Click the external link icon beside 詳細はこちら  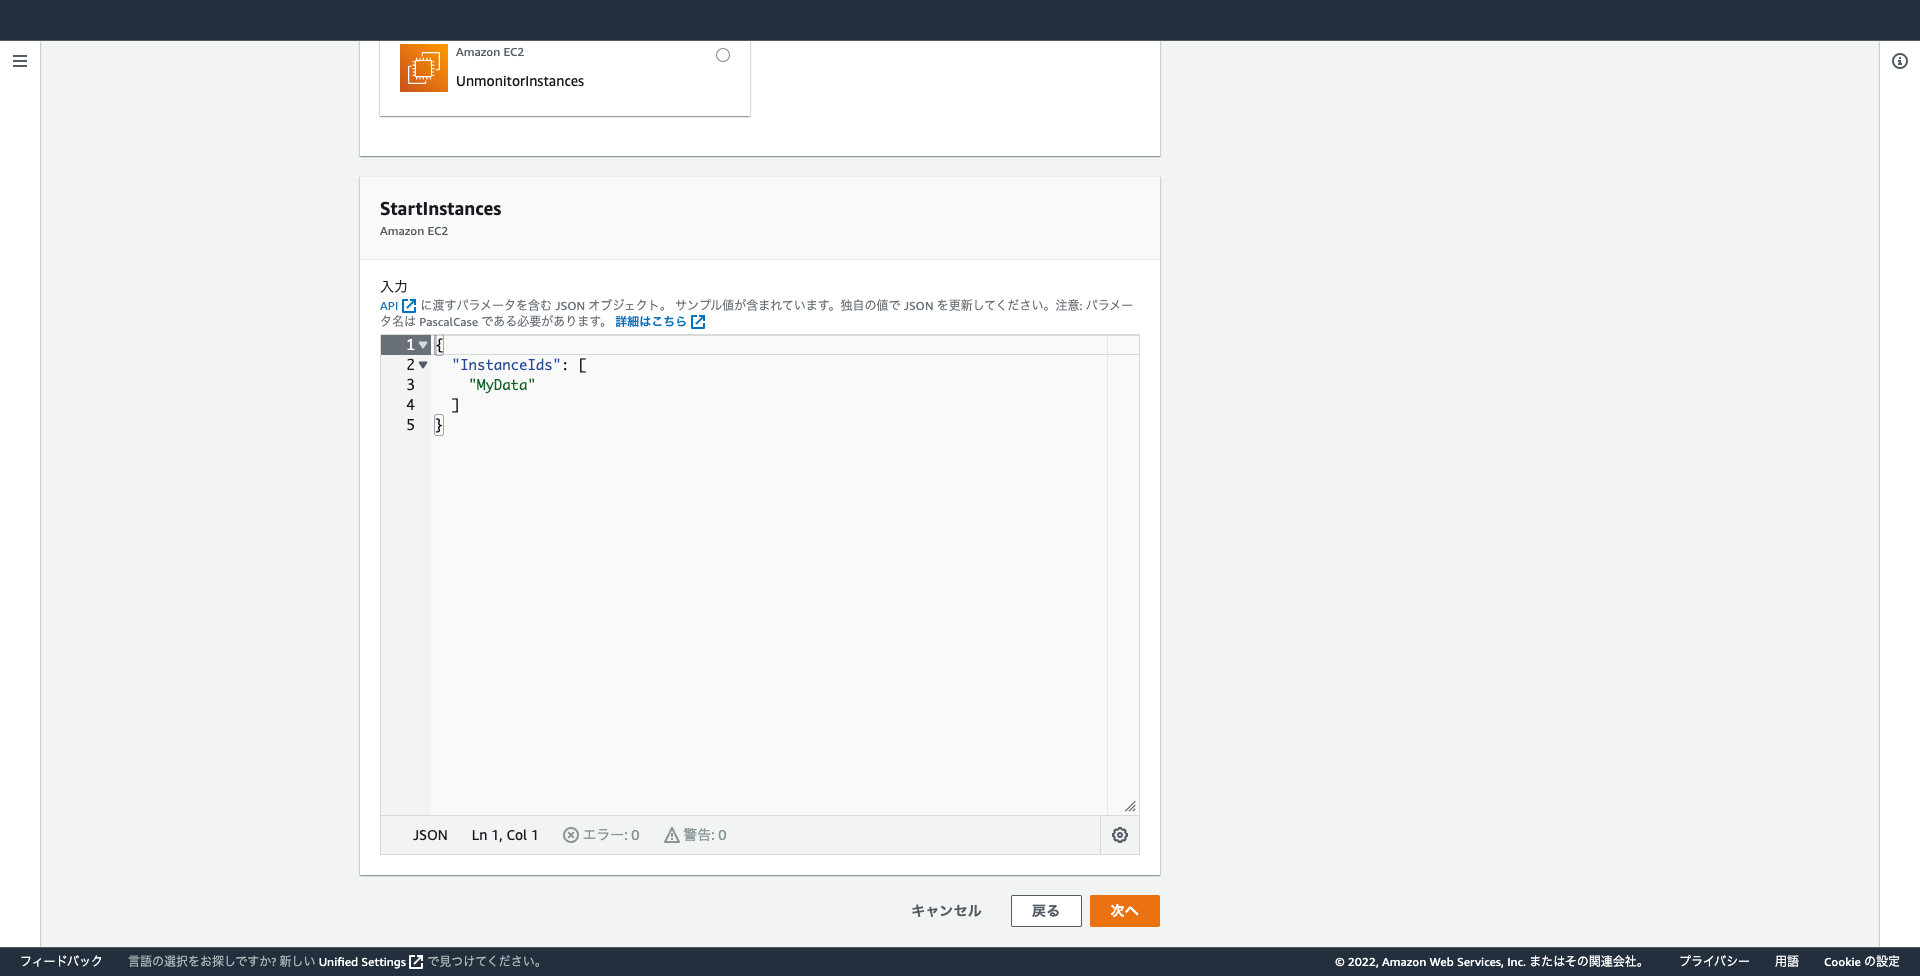coord(697,321)
